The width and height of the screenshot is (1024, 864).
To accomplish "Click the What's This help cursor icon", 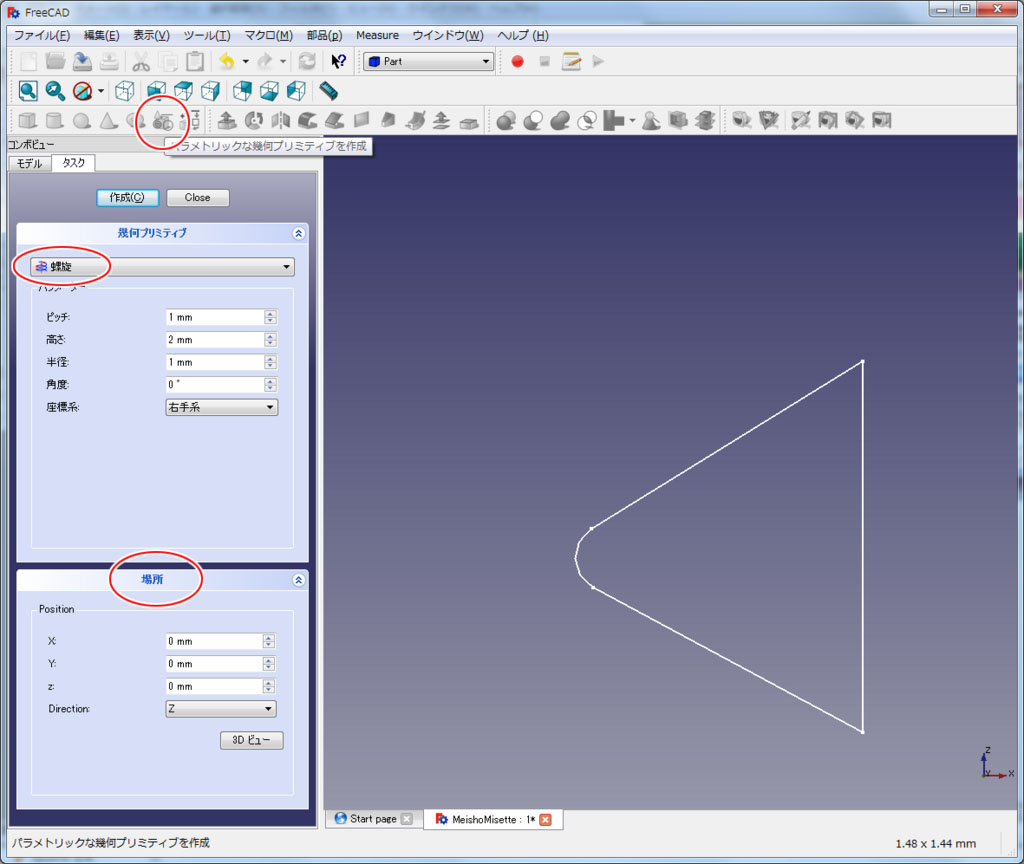I will 338,61.
